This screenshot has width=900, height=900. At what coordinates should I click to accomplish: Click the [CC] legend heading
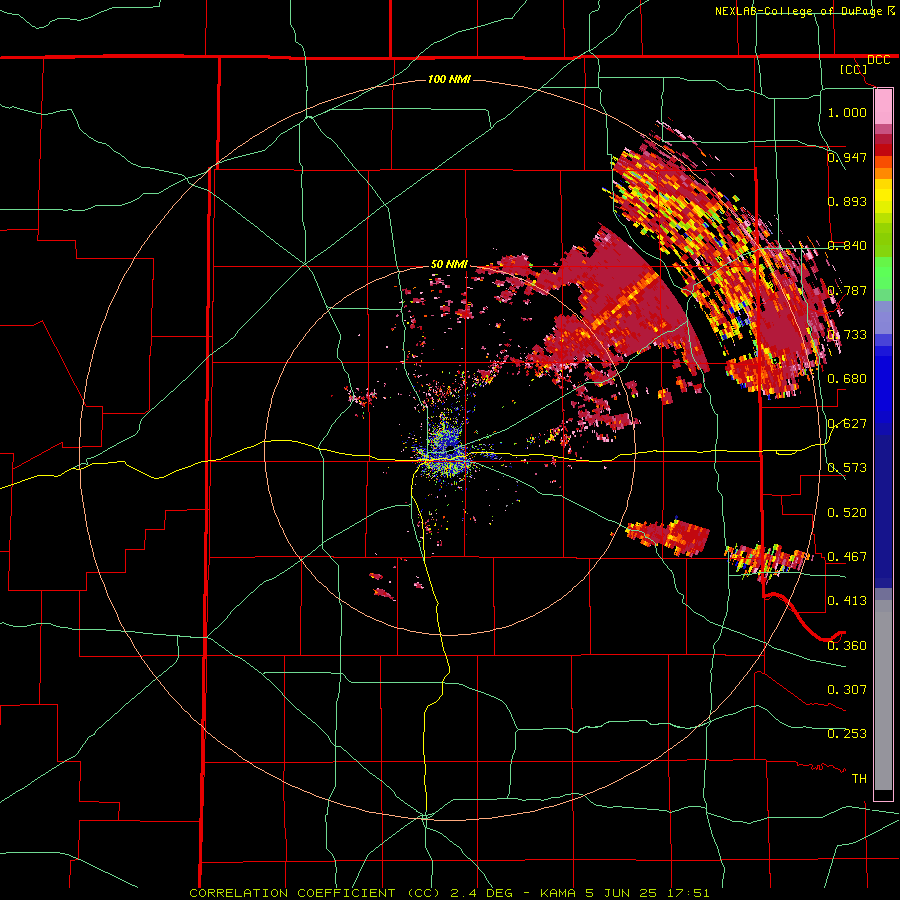click(853, 69)
